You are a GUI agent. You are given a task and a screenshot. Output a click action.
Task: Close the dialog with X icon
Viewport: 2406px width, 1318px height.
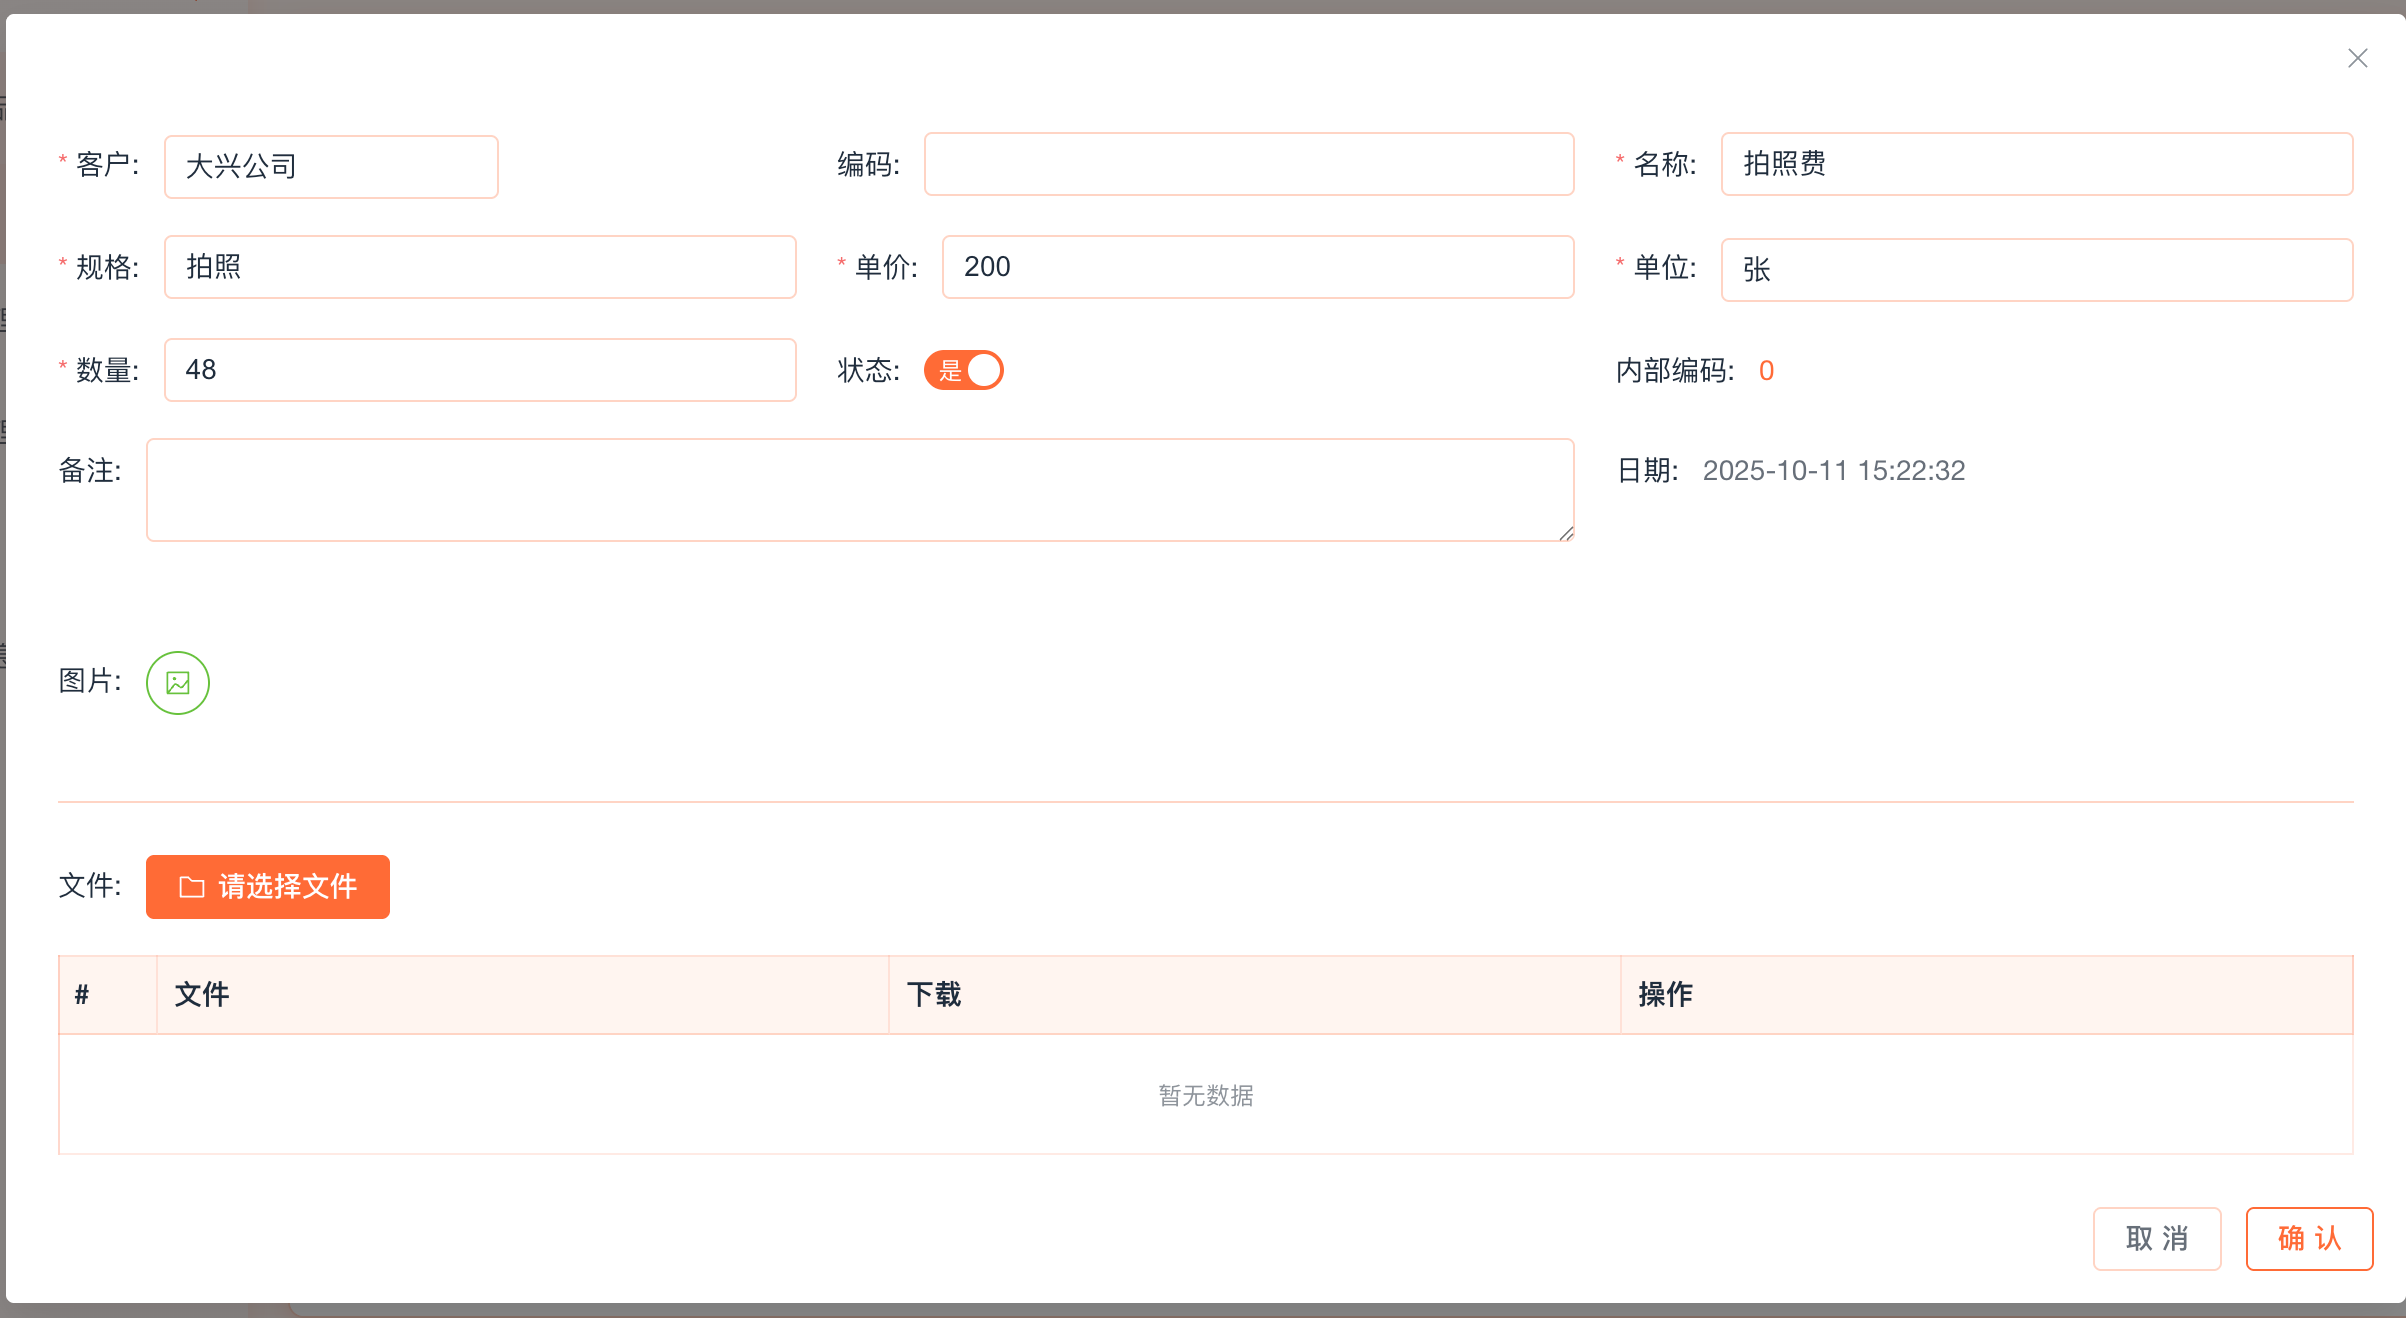pyautogui.click(x=2357, y=58)
